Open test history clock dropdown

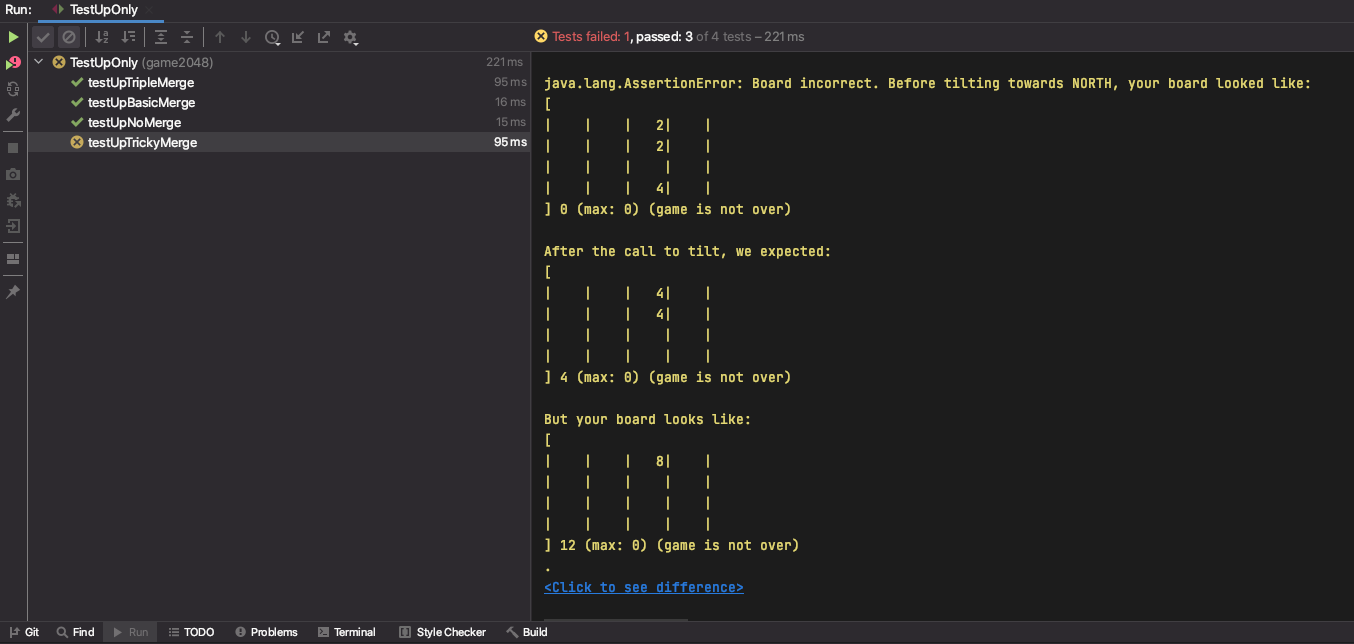coord(273,37)
